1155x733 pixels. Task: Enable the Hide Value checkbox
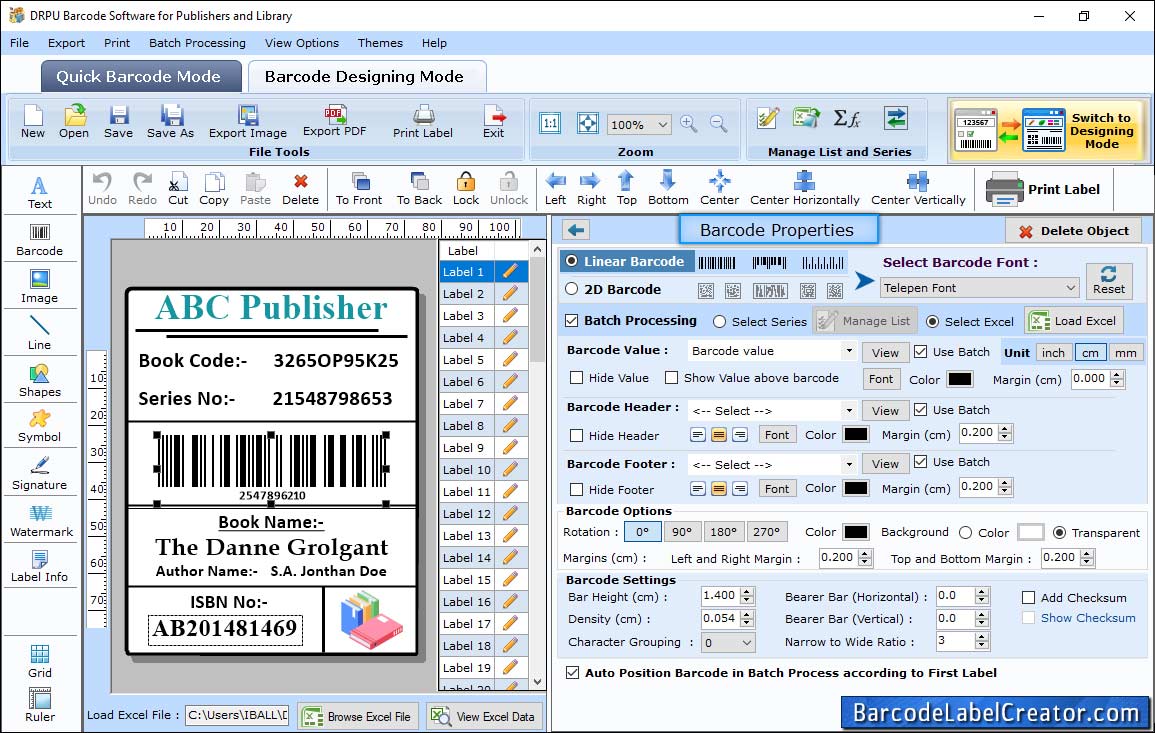tap(577, 378)
